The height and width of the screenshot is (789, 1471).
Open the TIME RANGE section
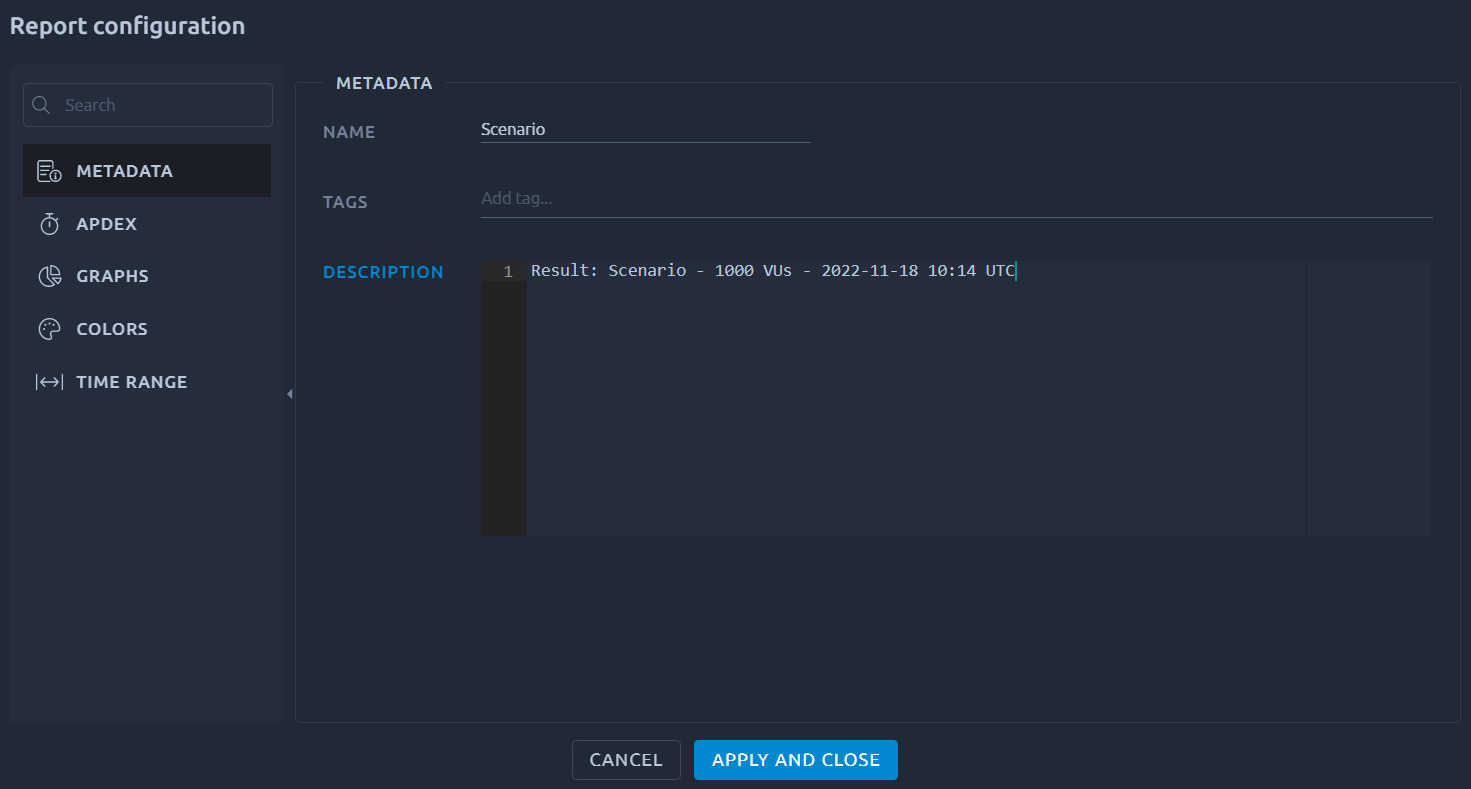coord(147,382)
